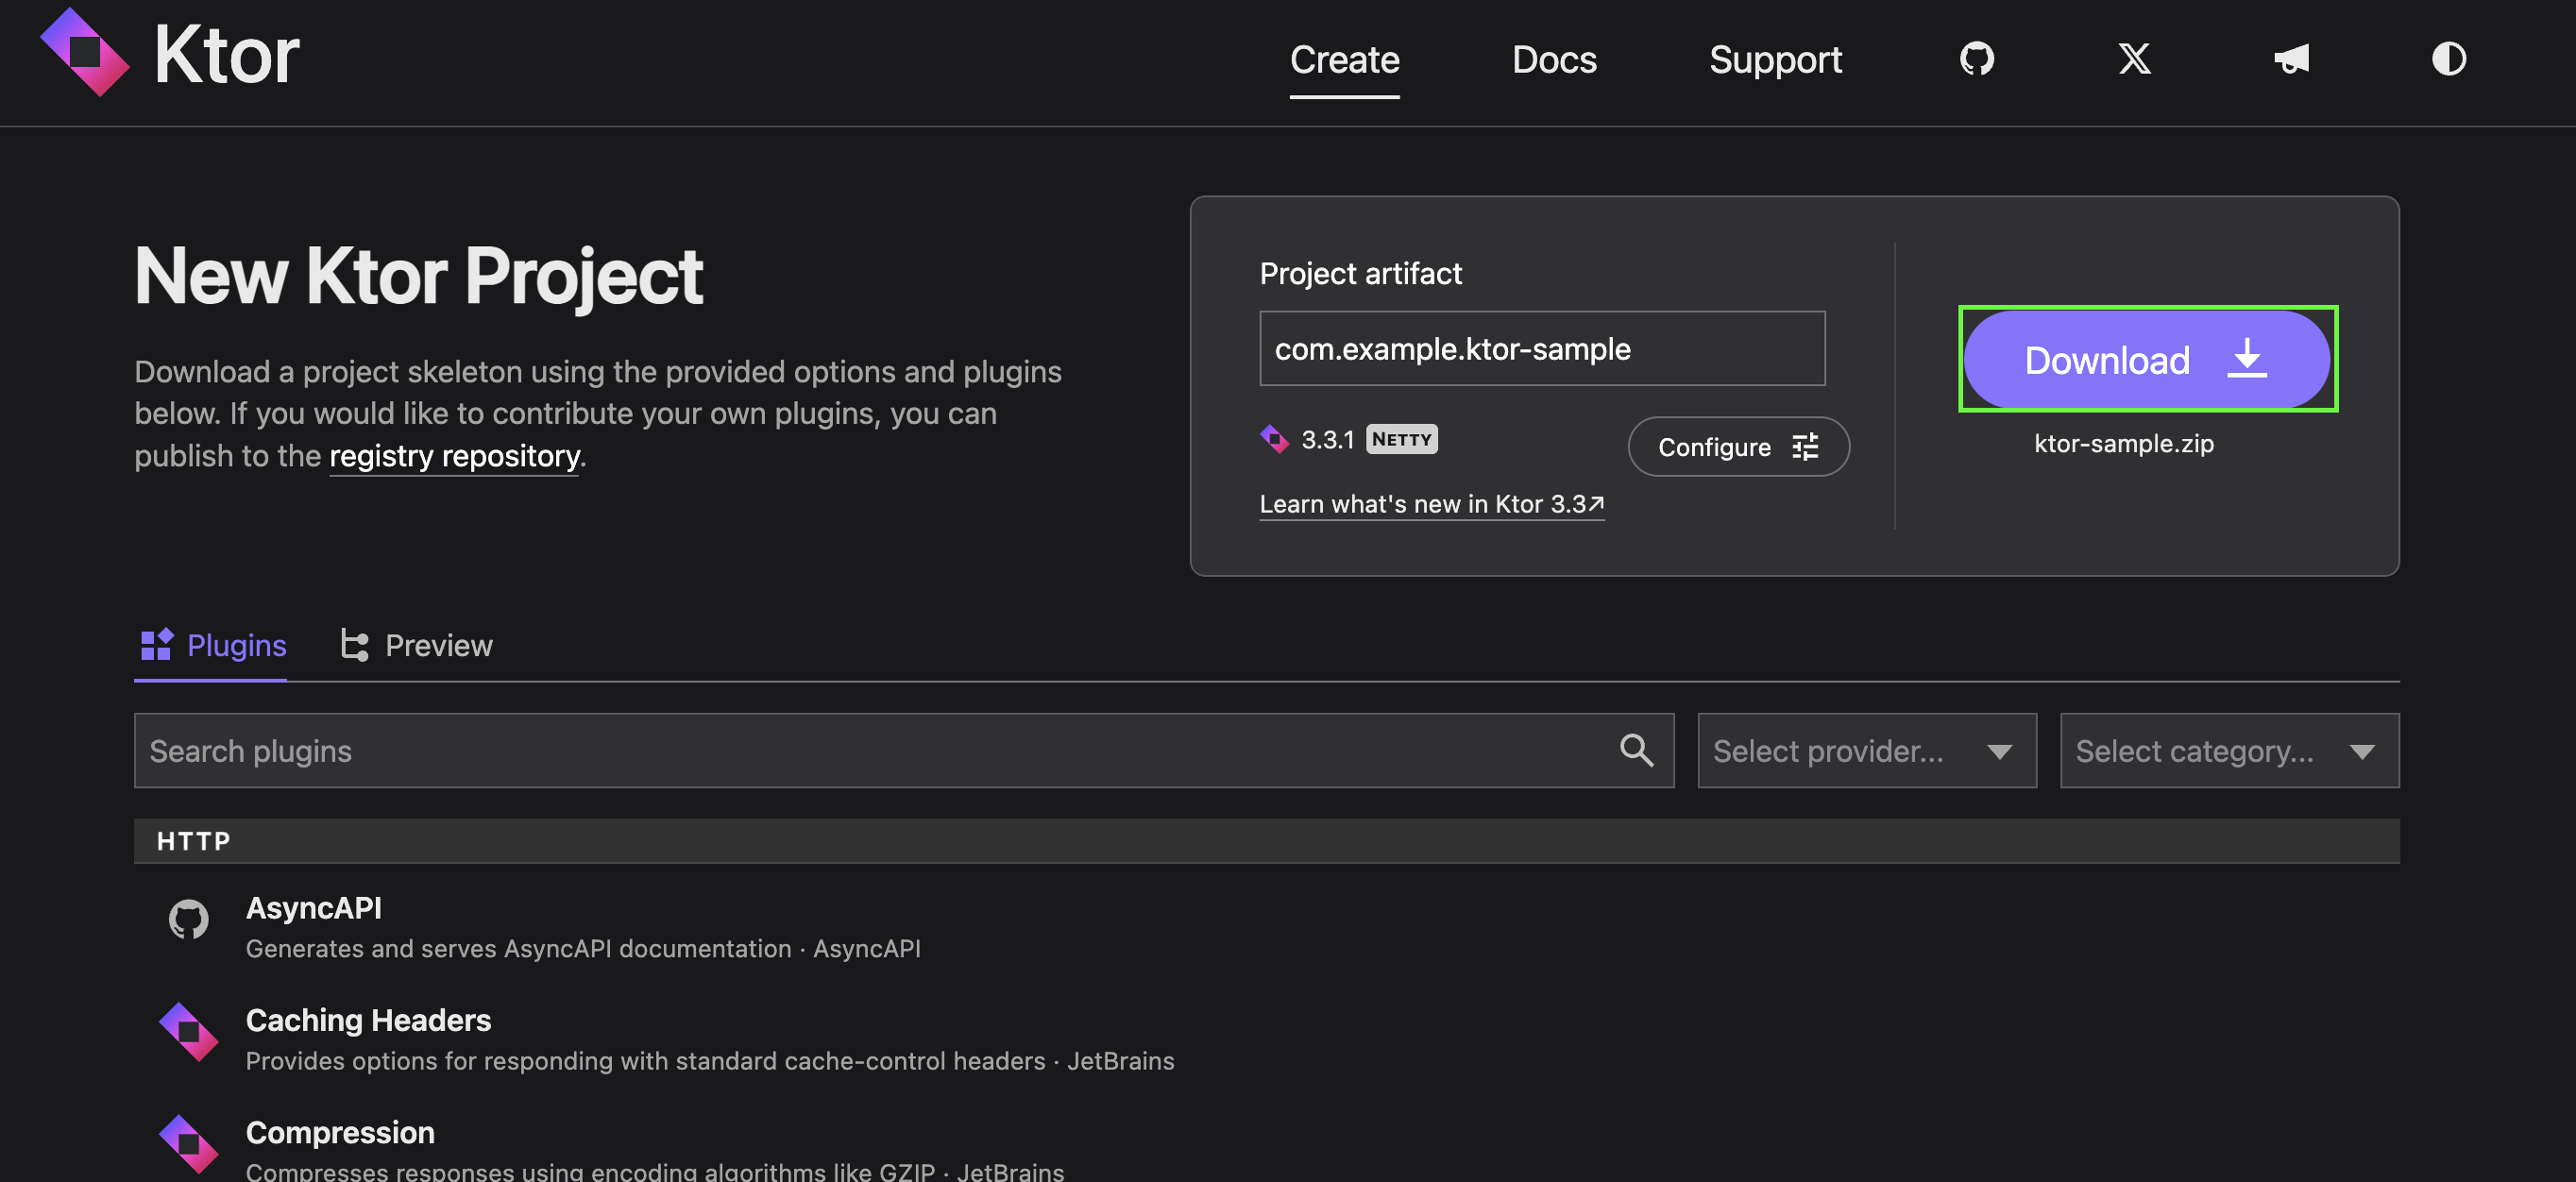Follow the registry repository link

455,456
